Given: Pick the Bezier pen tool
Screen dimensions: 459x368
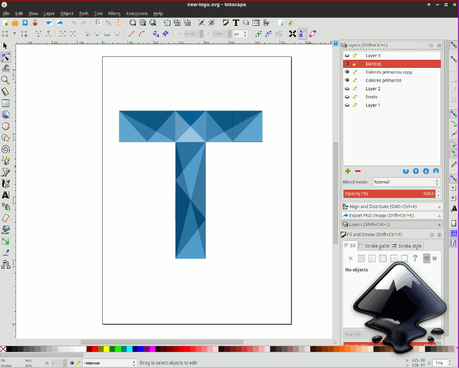Looking at the screenshot, I should (x=5, y=172).
